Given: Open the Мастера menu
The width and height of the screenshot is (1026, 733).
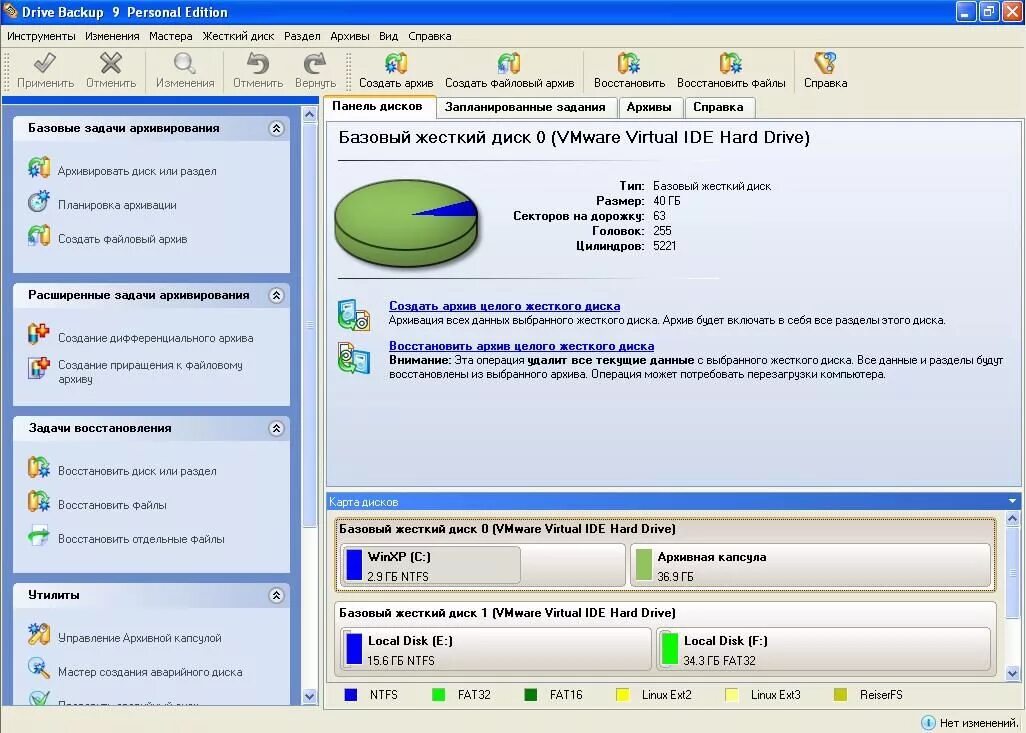Looking at the screenshot, I should (x=171, y=36).
